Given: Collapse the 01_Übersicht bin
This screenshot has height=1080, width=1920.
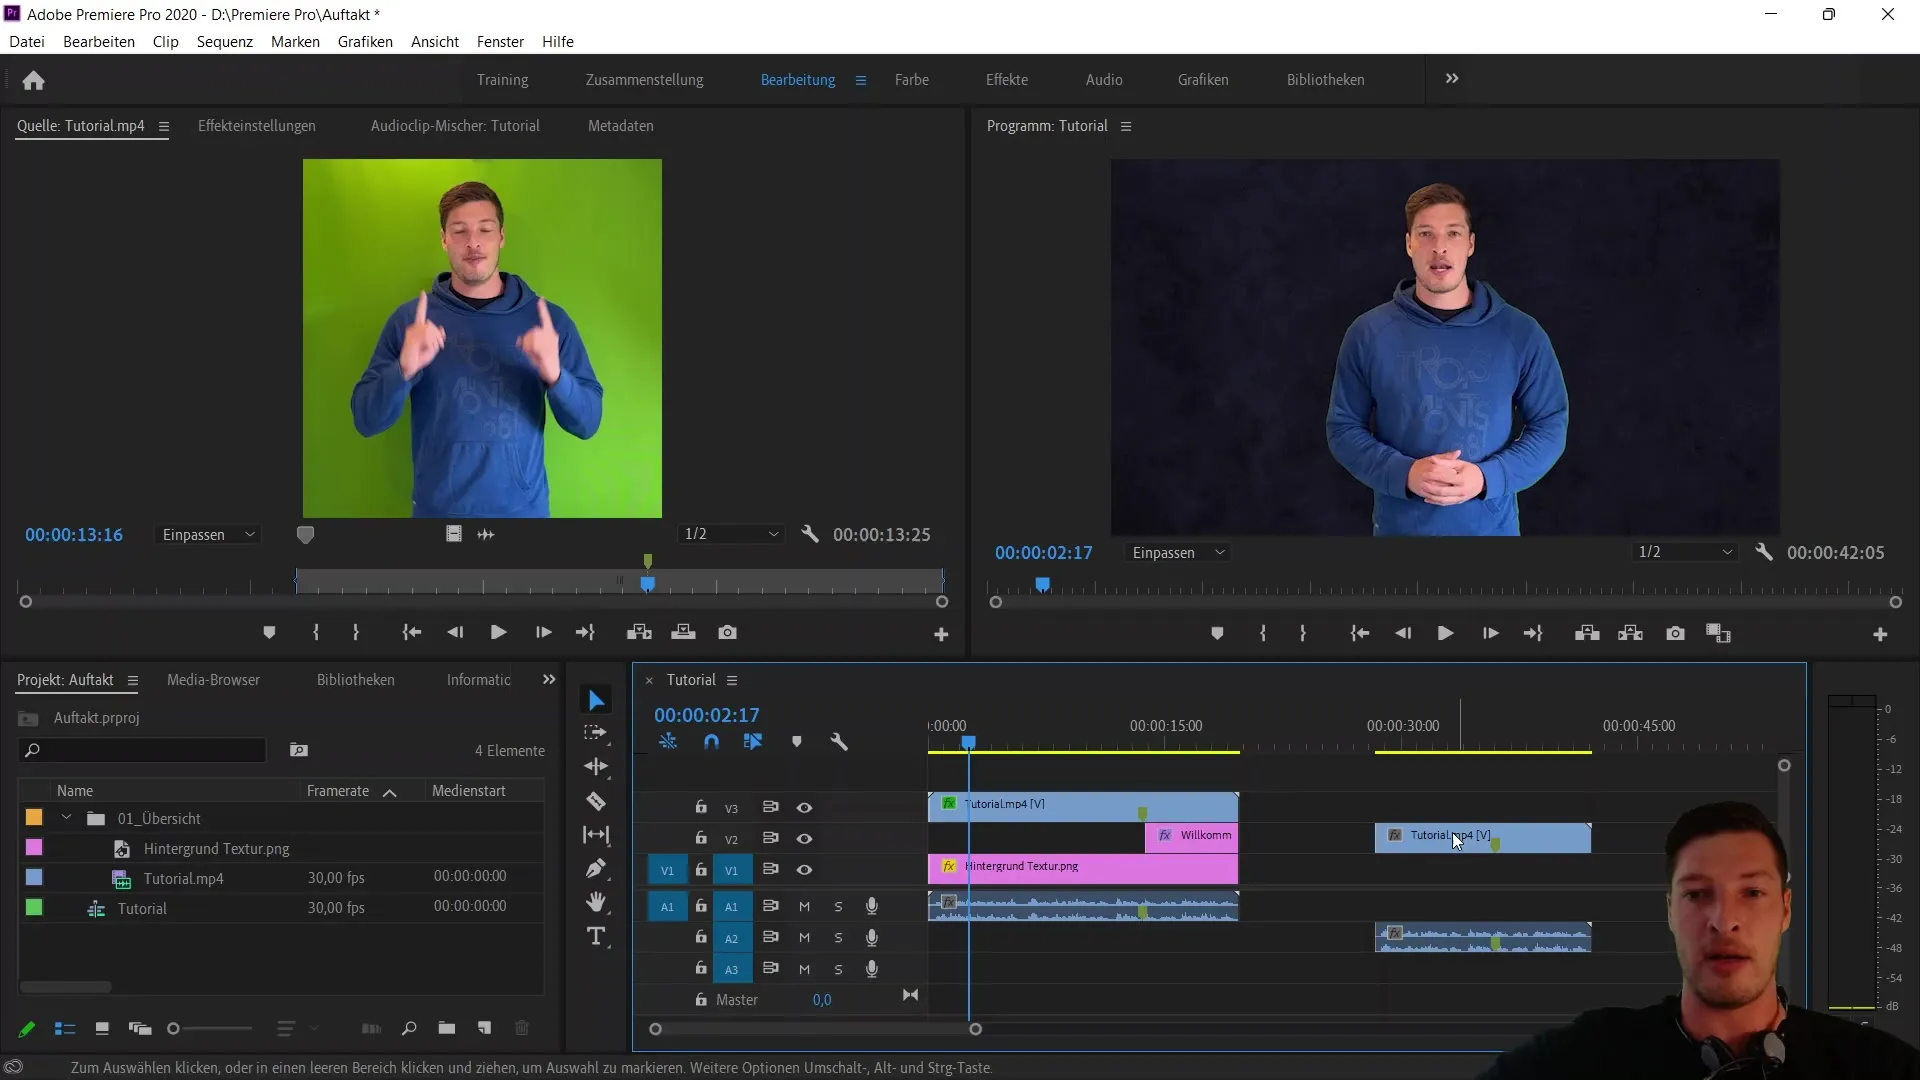Looking at the screenshot, I should [66, 818].
